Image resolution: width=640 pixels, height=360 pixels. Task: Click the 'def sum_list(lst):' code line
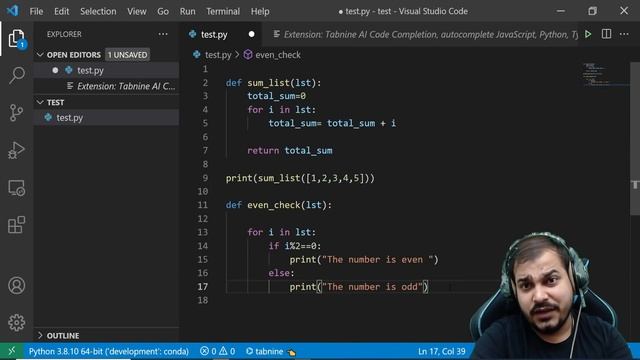pyautogui.click(x=273, y=83)
